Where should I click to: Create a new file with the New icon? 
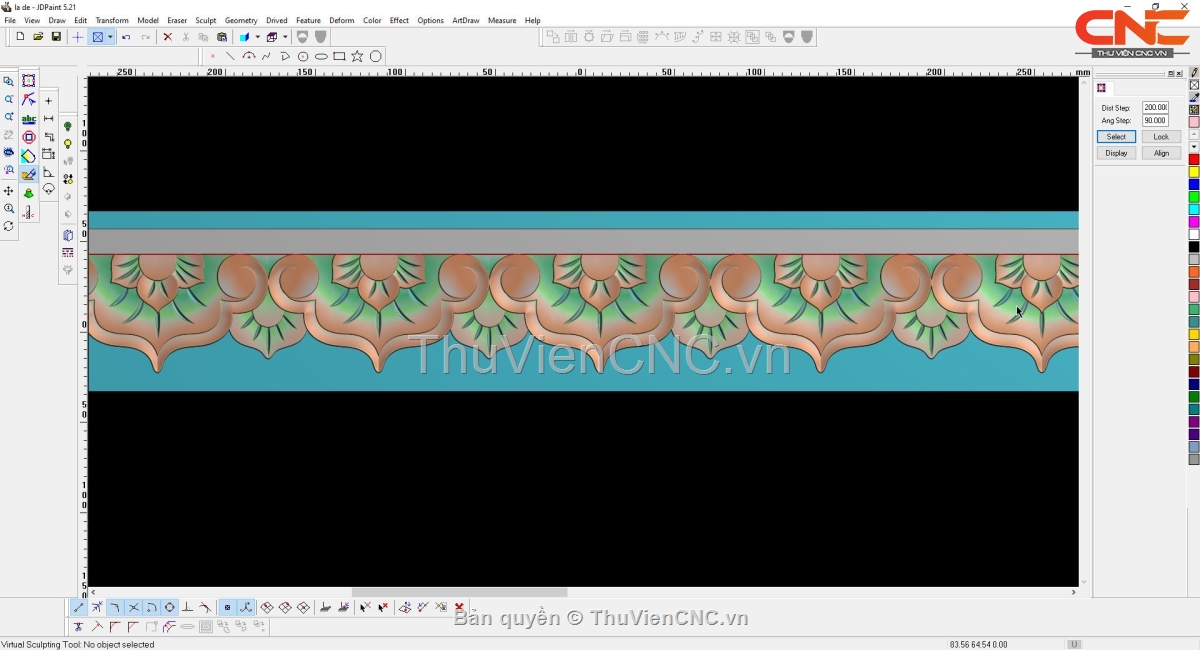pos(20,37)
